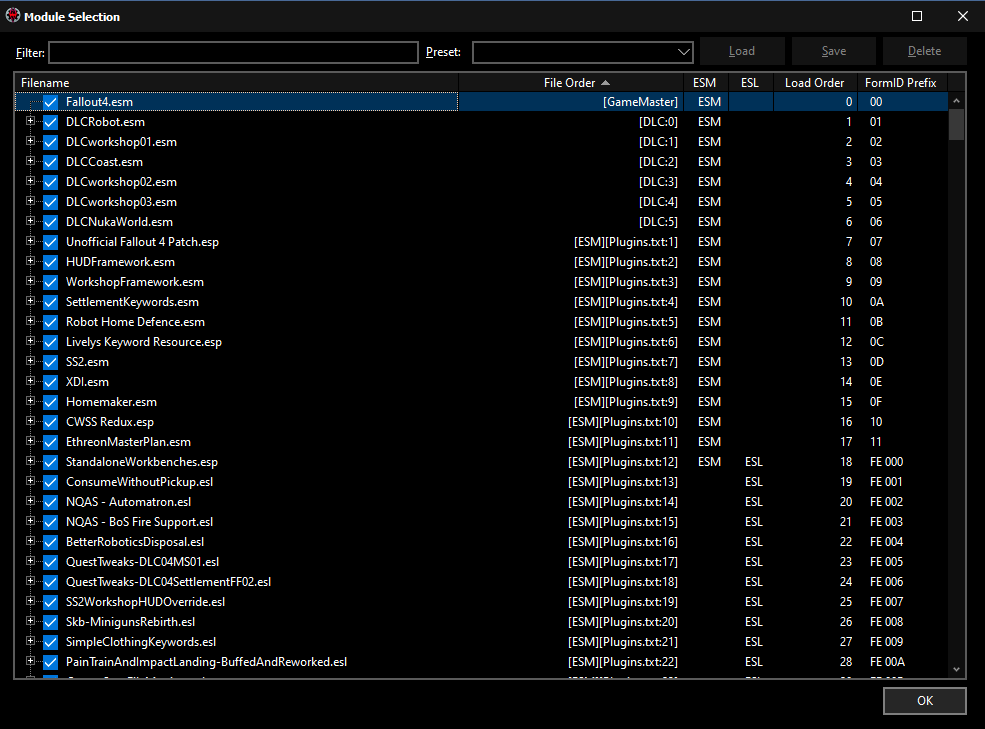Click into the Filter text field
Screen dimensions: 985x729
(x=234, y=52)
